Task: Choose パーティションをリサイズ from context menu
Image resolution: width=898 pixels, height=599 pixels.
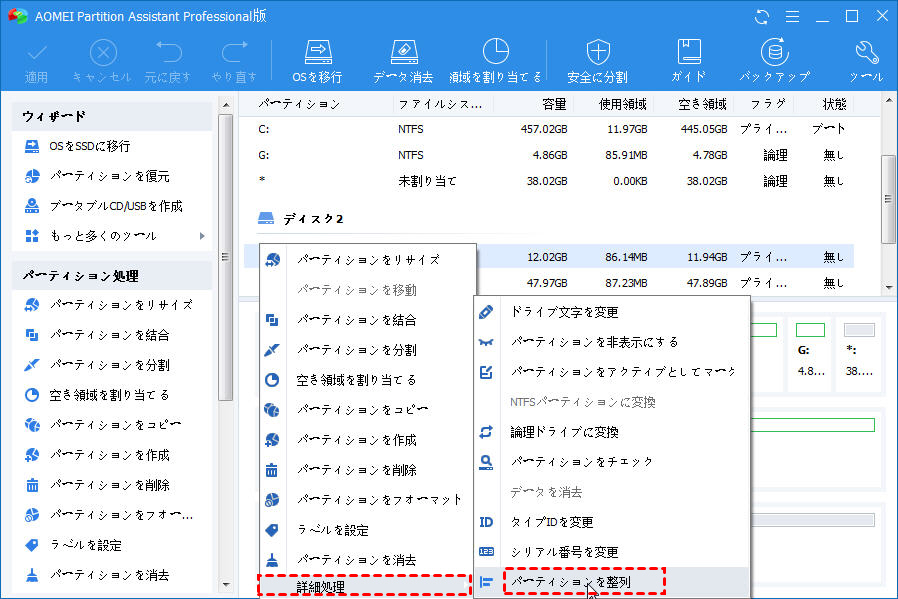Action: (x=368, y=260)
